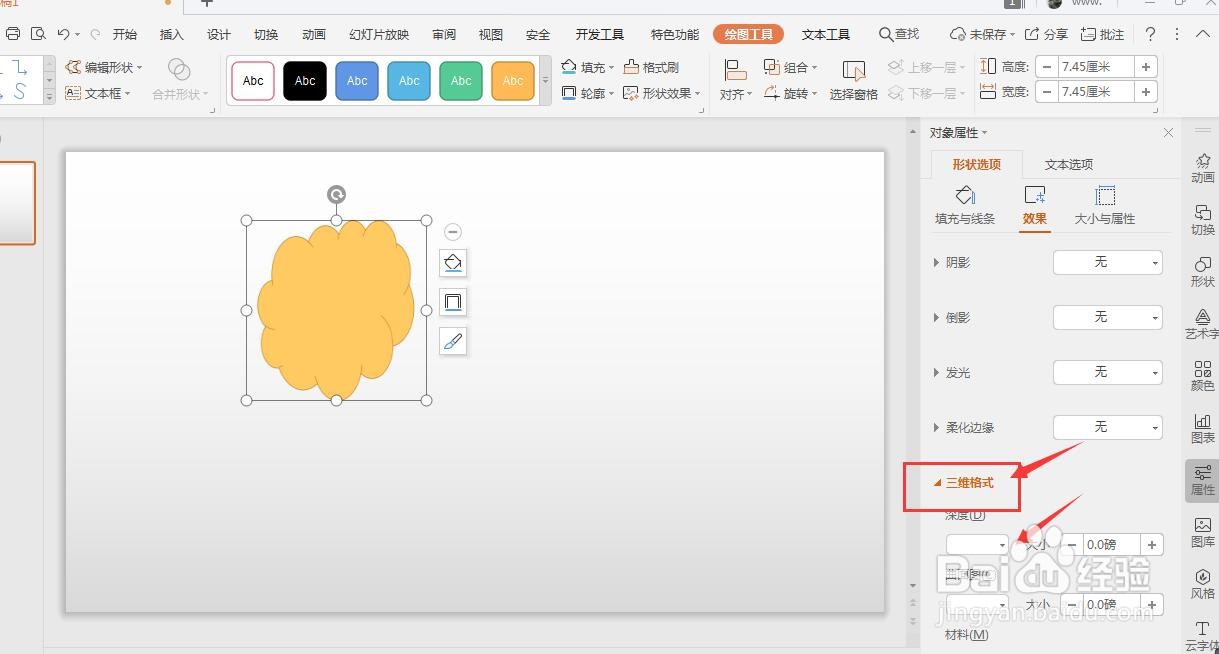Open the Selection Pane (选择窗格)
Image resolution: width=1219 pixels, height=654 pixels.
point(853,81)
